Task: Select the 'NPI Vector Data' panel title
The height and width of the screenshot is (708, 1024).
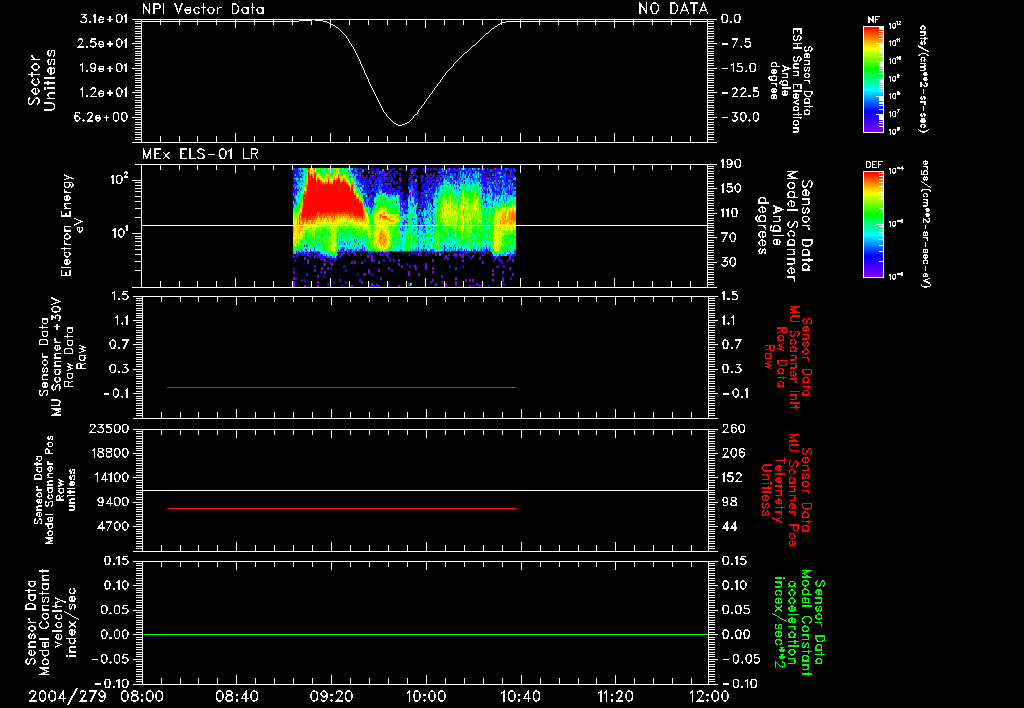Action: (203, 9)
